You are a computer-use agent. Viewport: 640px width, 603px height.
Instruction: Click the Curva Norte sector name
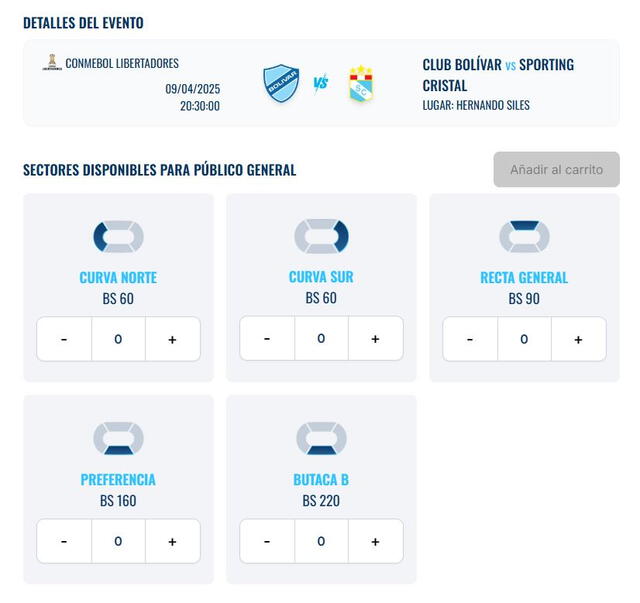point(118,278)
